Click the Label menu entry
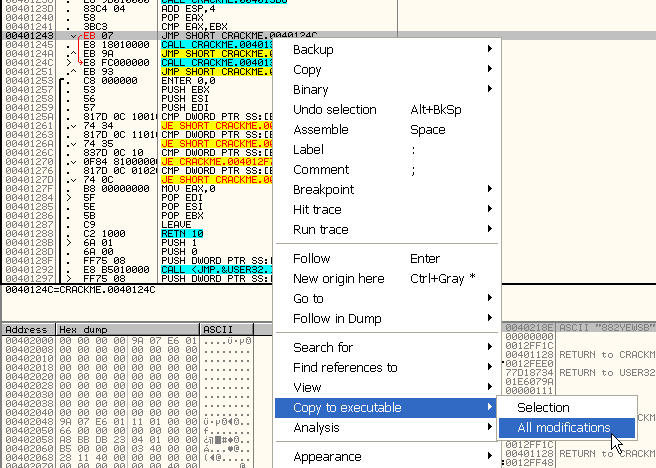Viewport: 656px width, 468px height. click(308, 150)
